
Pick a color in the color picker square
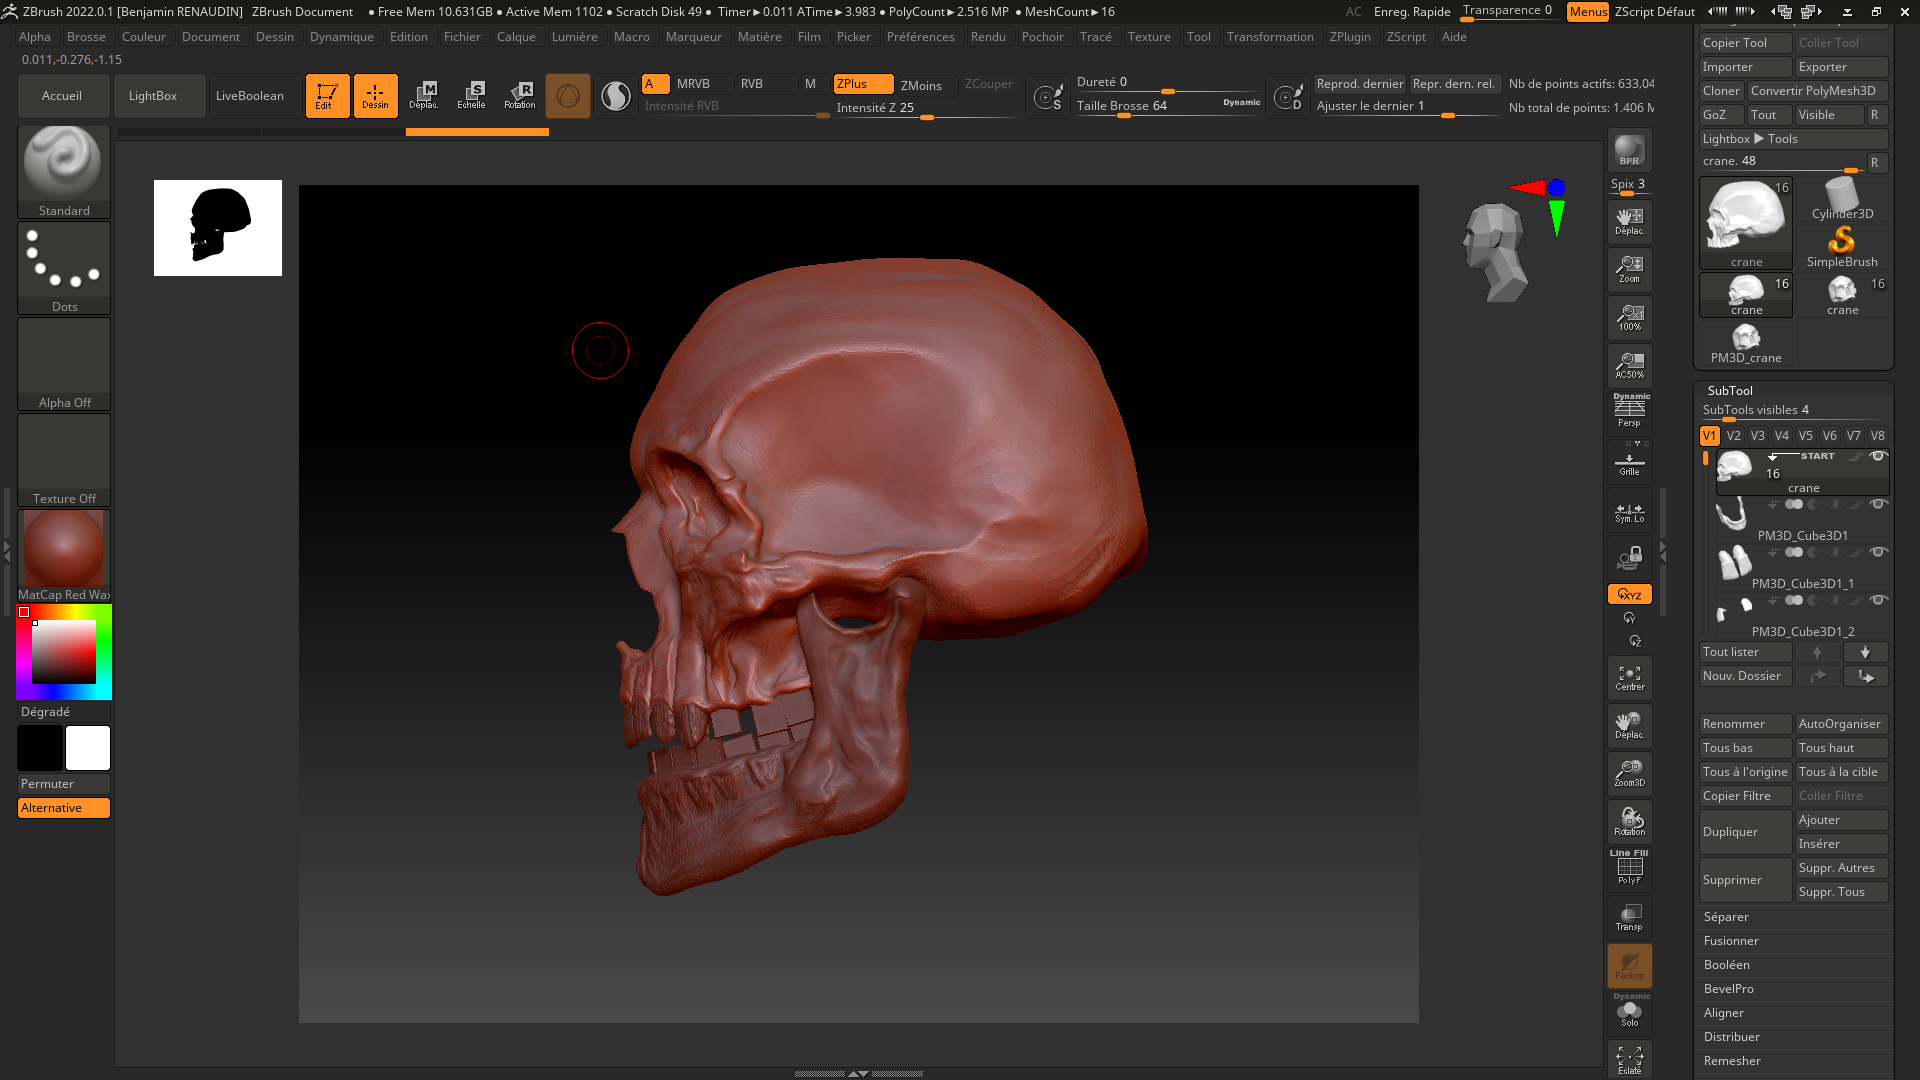coord(64,652)
